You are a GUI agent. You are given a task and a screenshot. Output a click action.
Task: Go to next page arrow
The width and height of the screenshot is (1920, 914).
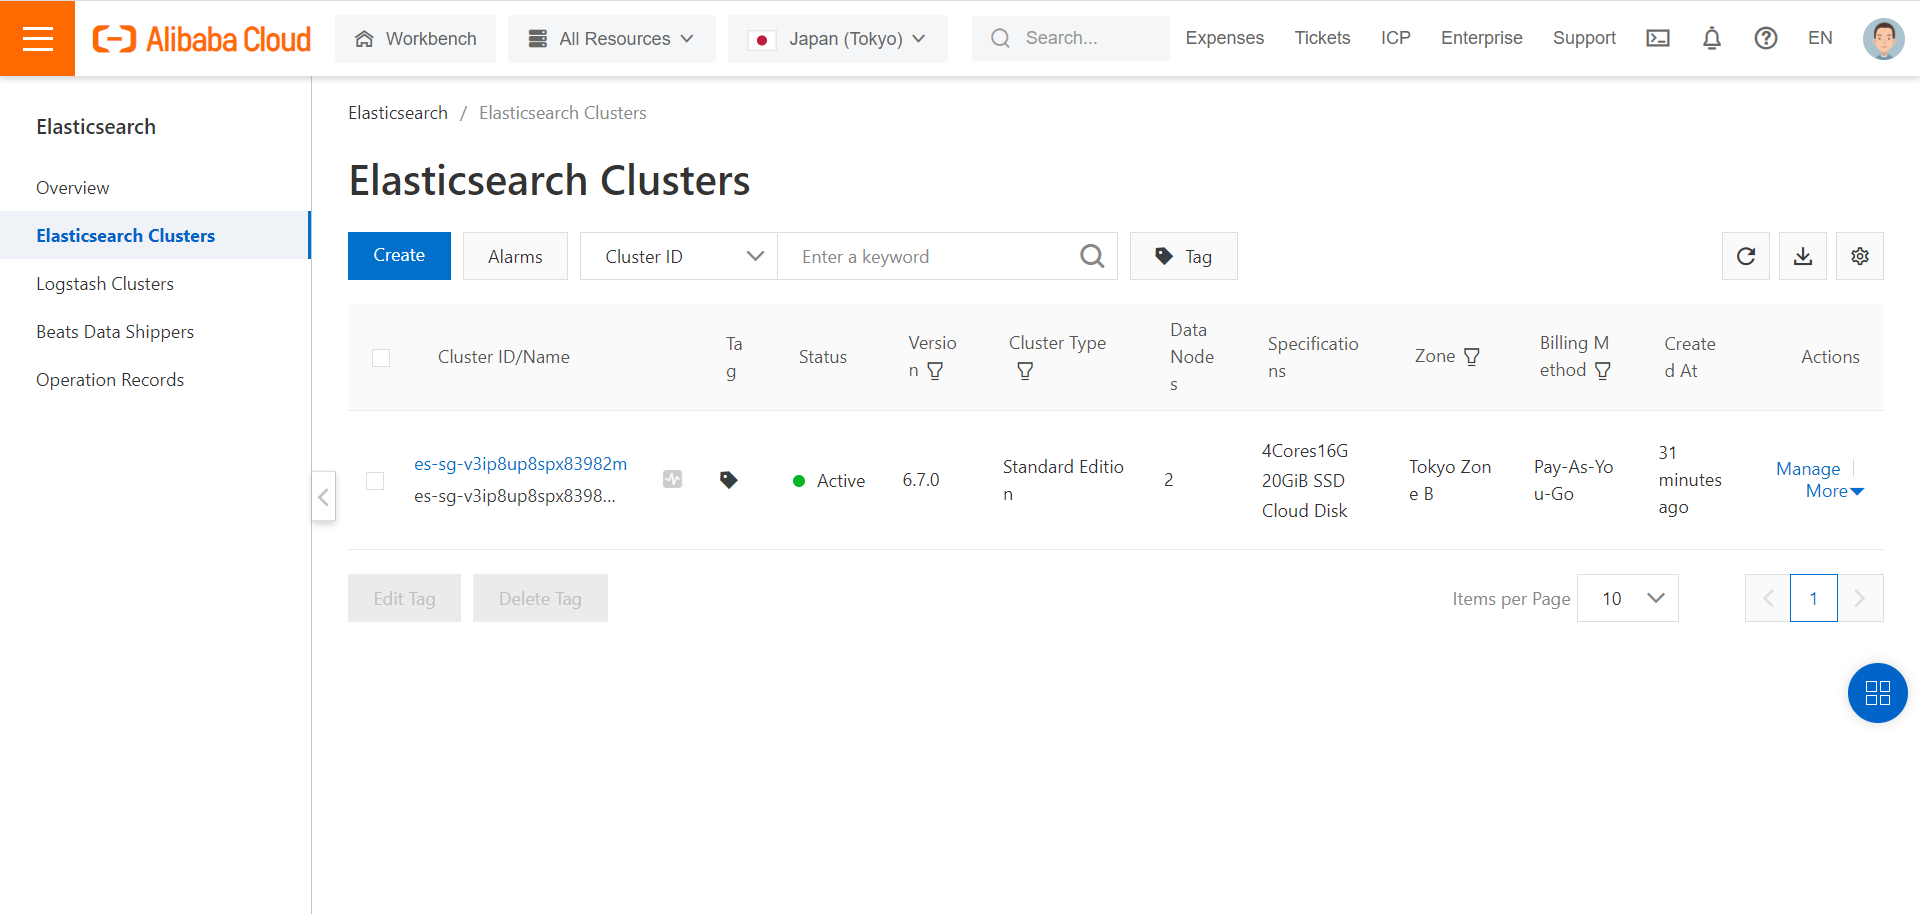click(x=1860, y=598)
